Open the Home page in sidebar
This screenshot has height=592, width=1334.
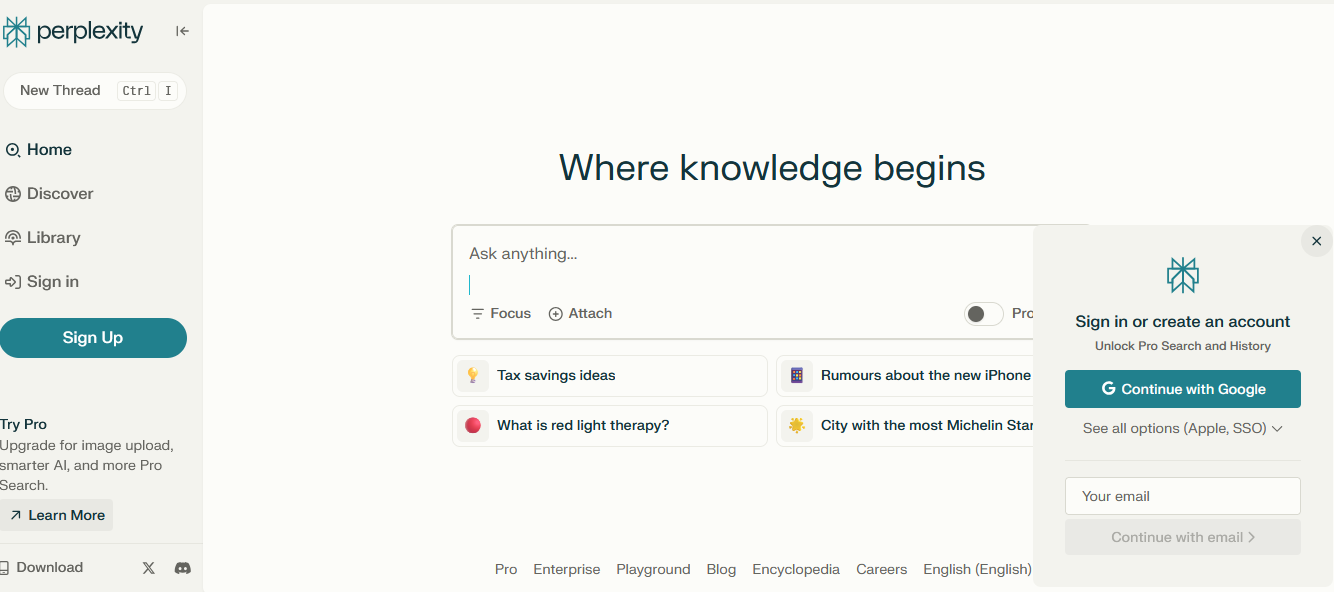coord(39,150)
